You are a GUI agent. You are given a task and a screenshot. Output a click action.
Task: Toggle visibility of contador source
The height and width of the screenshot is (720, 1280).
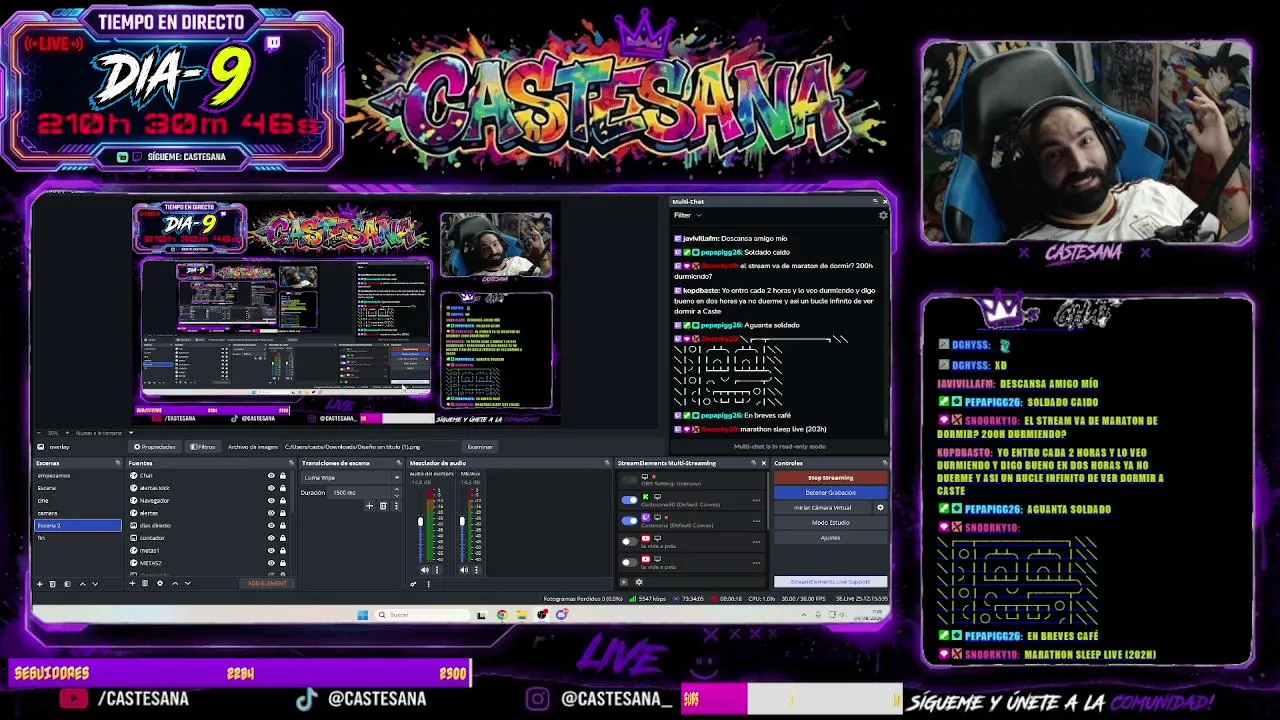point(271,538)
